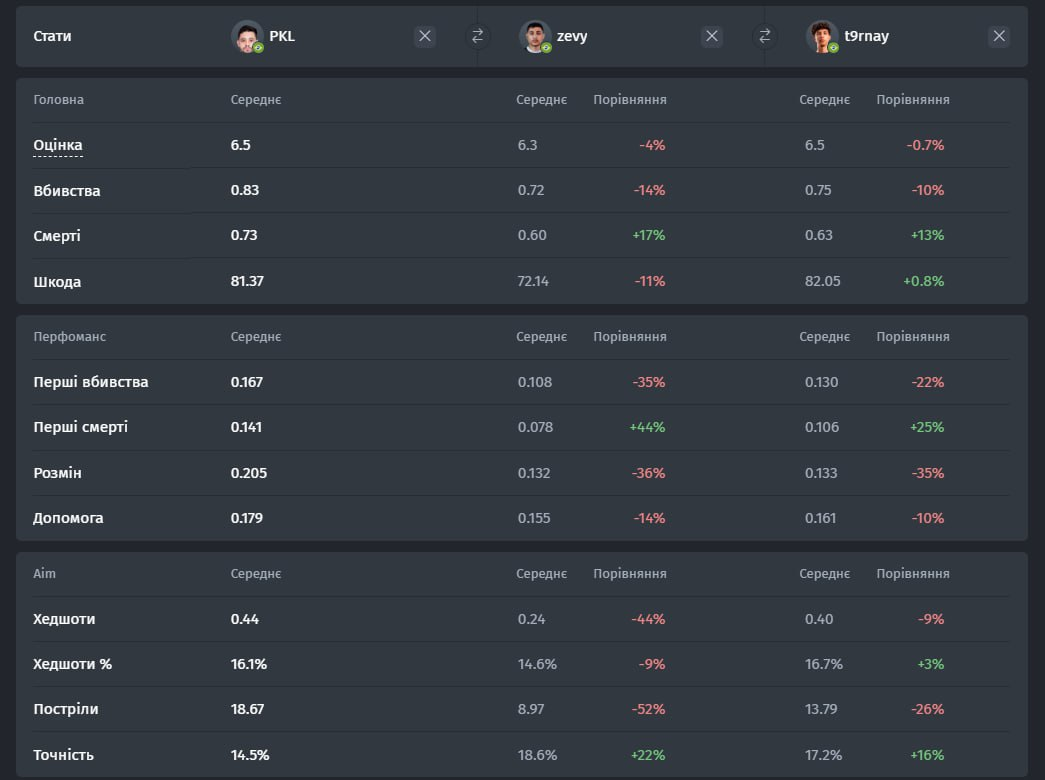The width and height of the screenshot is (1045, 780).
Task: Select the Розмін row label
Action: tap(57, 473)
